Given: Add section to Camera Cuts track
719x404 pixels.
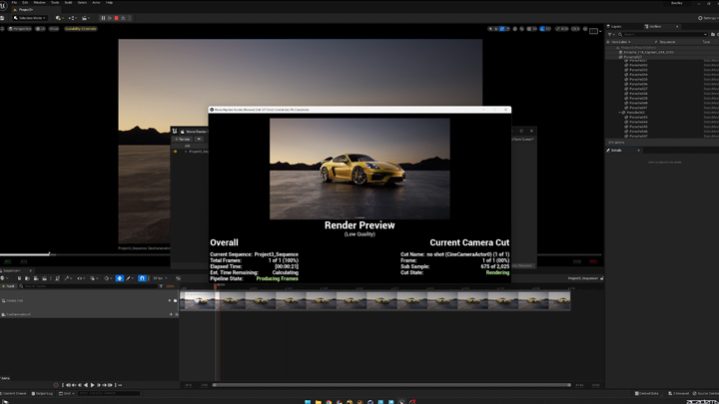Looking at the screenshot, I should click(x=169, y=301).
